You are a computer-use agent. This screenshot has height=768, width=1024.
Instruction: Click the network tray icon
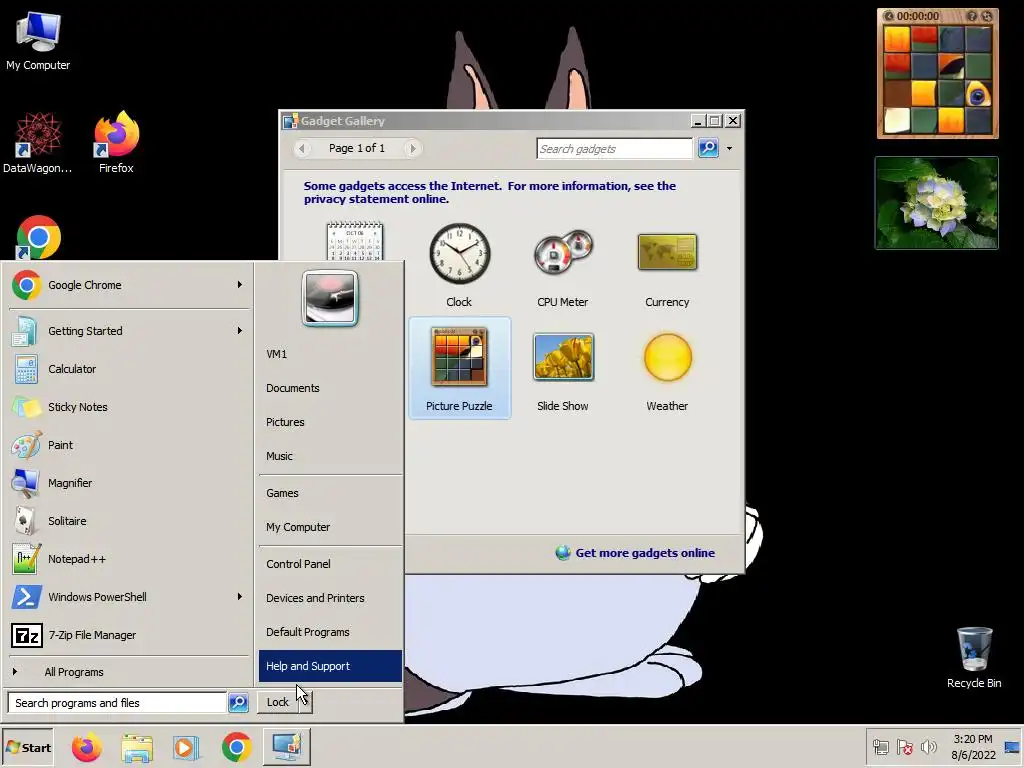click(881, 747)
